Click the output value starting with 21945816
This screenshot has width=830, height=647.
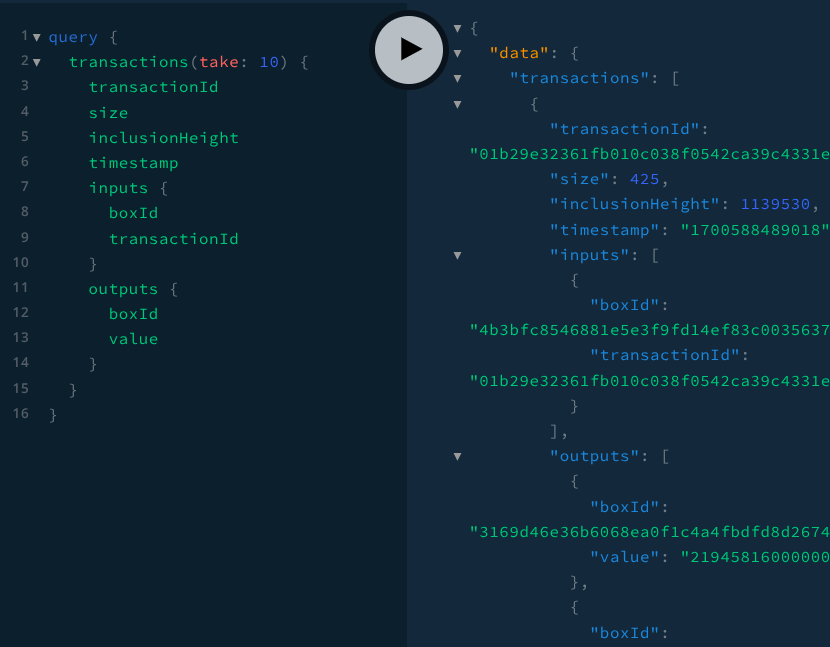click(755, 558)
